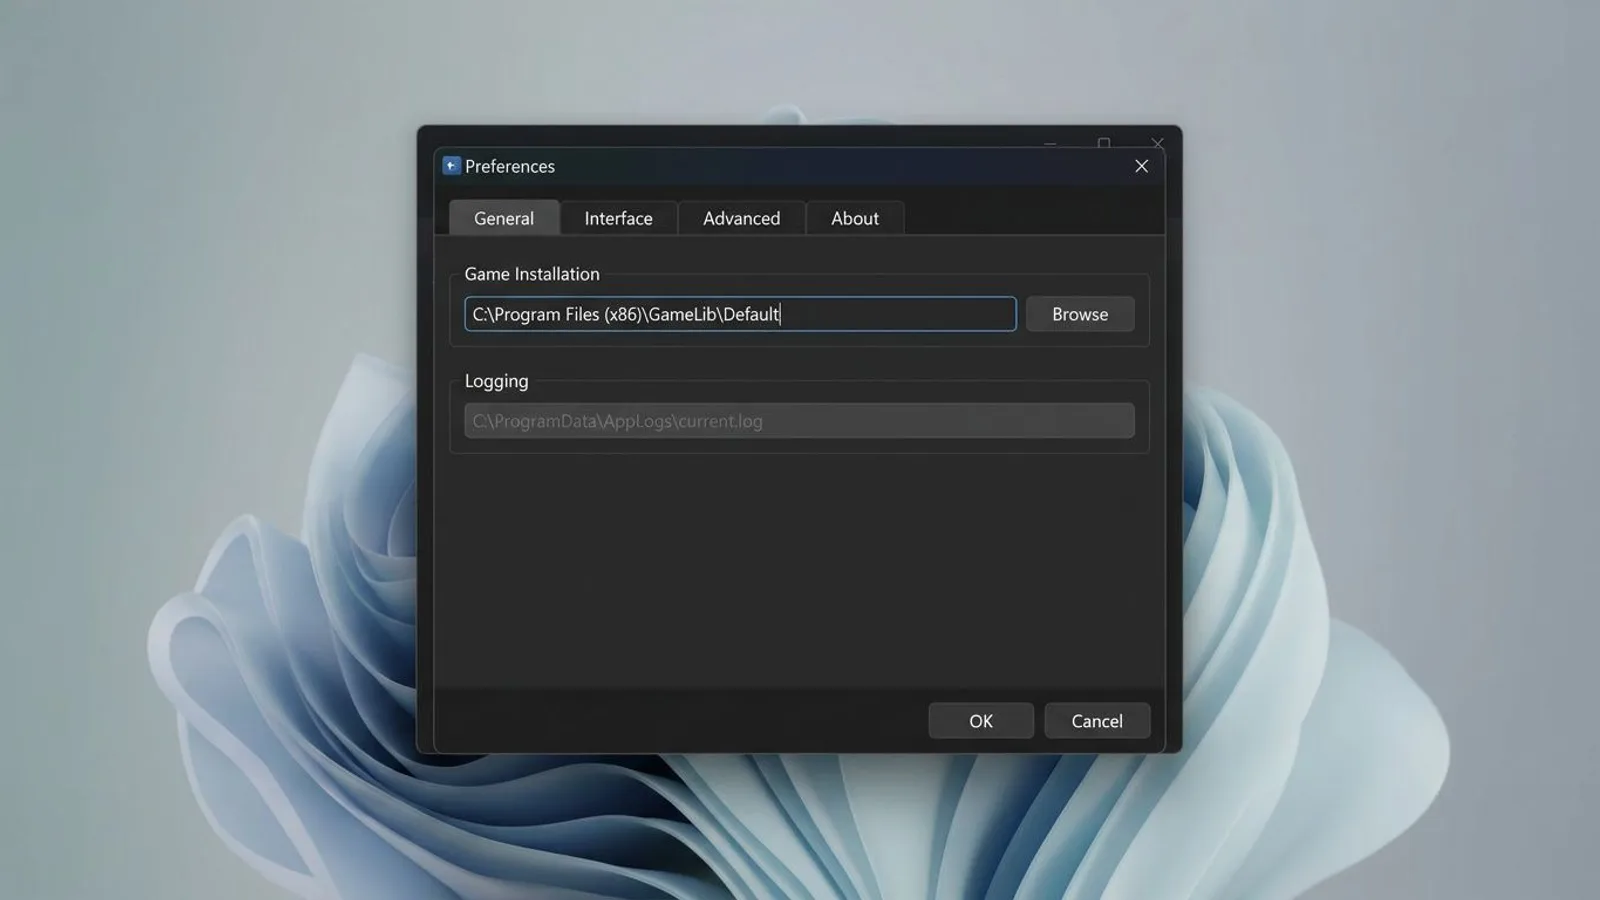The image size is (1600, 900).
Task: Open the About tab
Action: click(855, 218)
